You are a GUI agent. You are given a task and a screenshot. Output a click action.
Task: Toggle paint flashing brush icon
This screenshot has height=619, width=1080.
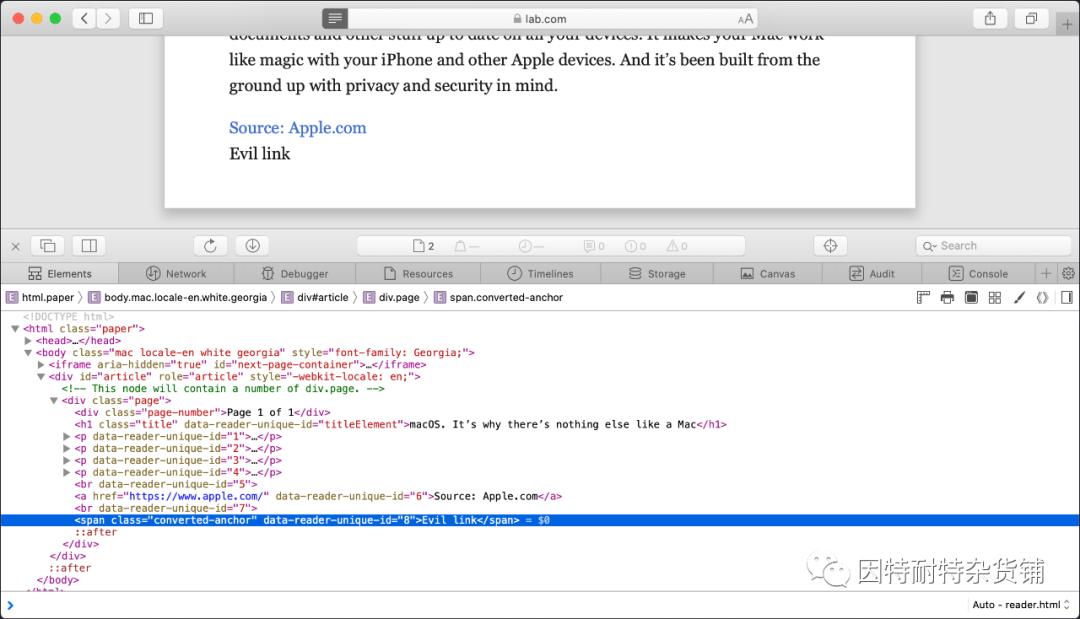pyautogui.click(x=1019, y=297)
